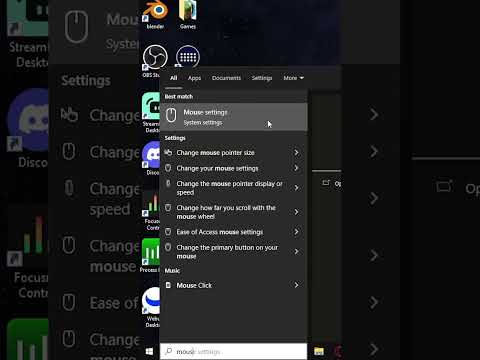Open the white and blue swirl desktop shortcut
Image resolution: width=480 pixels, height=360 pixels.
click(152, 300)
